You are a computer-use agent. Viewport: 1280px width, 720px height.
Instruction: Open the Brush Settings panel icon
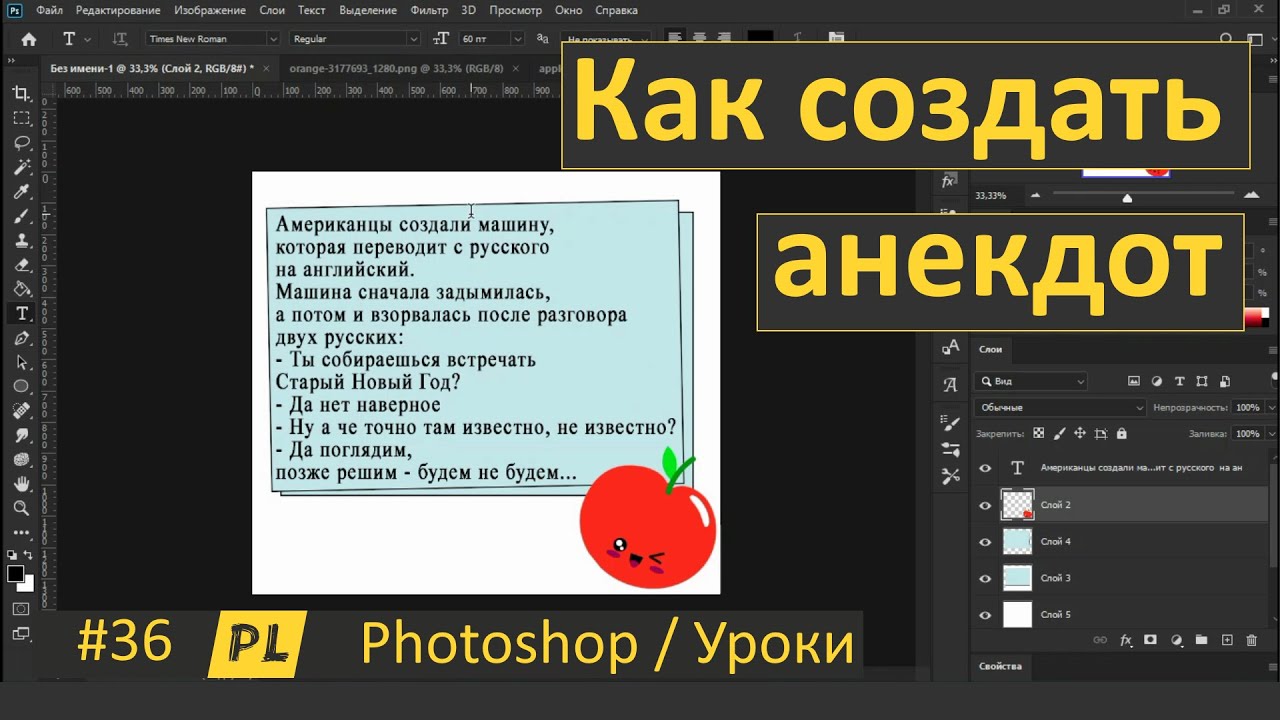950,423
